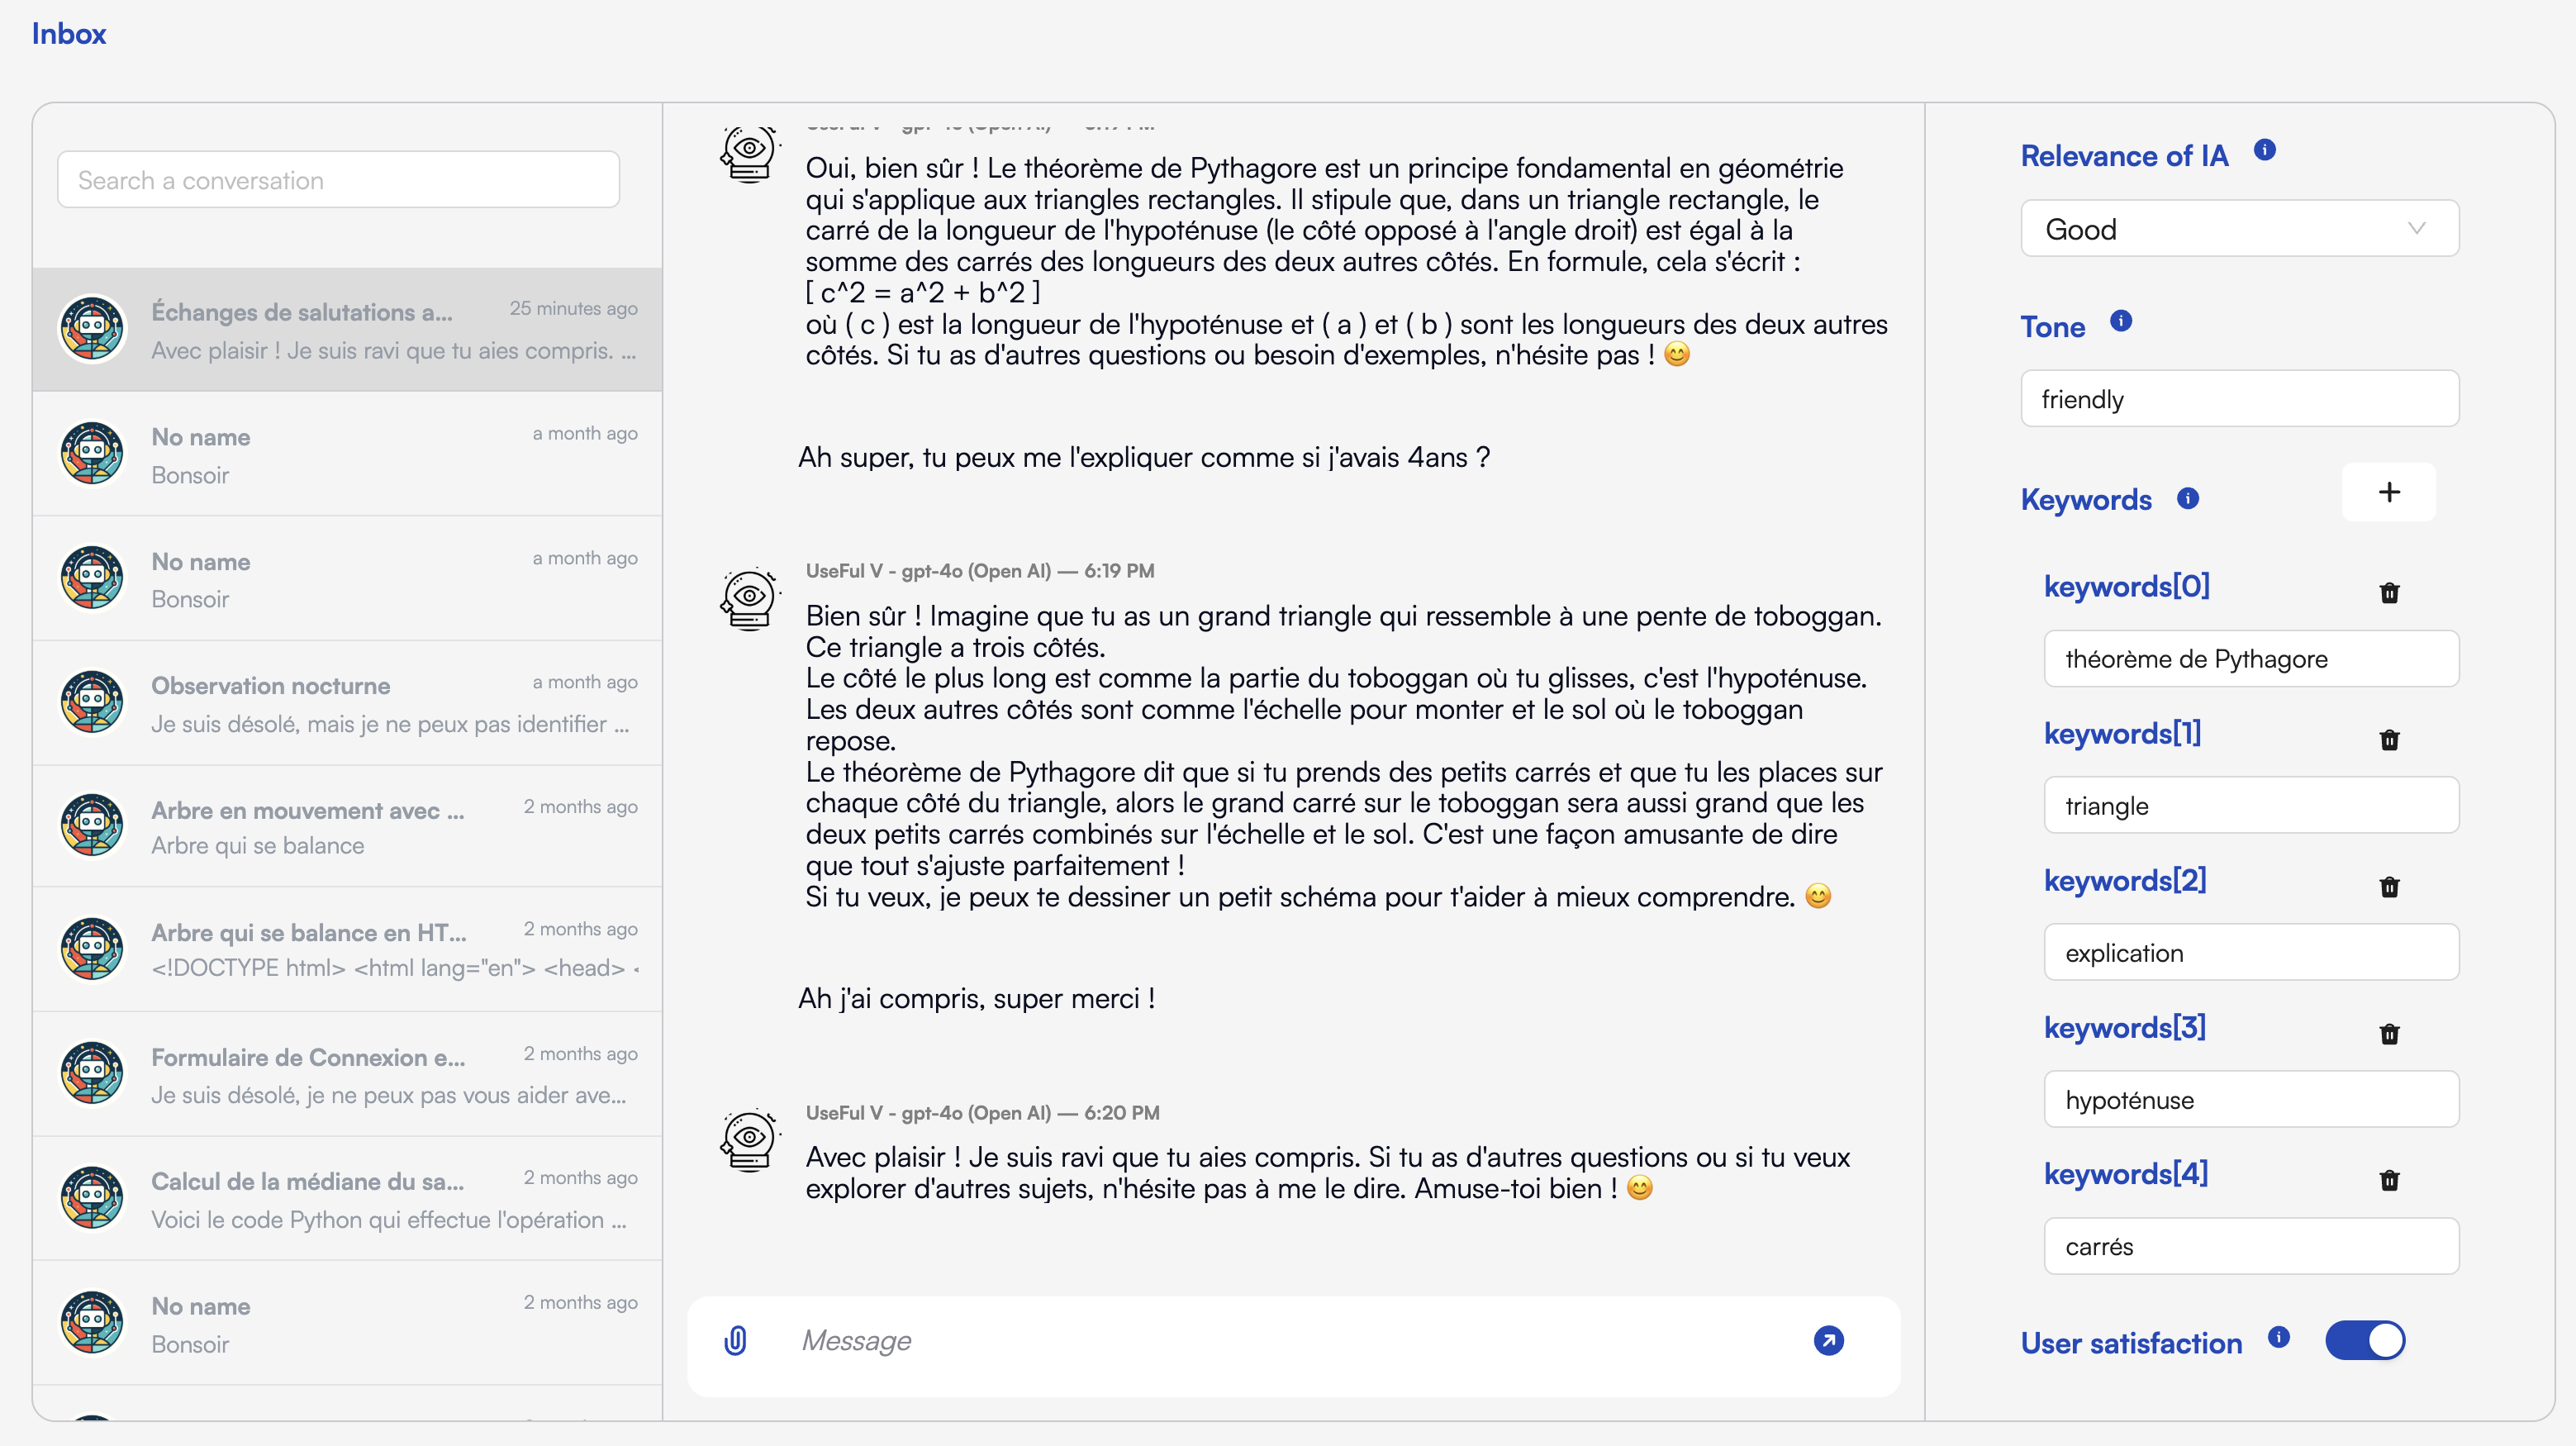Image resolution: width=2576 pixels, height=1446 pixels.
Task: Open the Relevance of IA Good dropdown
Action: pyautogui.click(x=2239, y=229)
